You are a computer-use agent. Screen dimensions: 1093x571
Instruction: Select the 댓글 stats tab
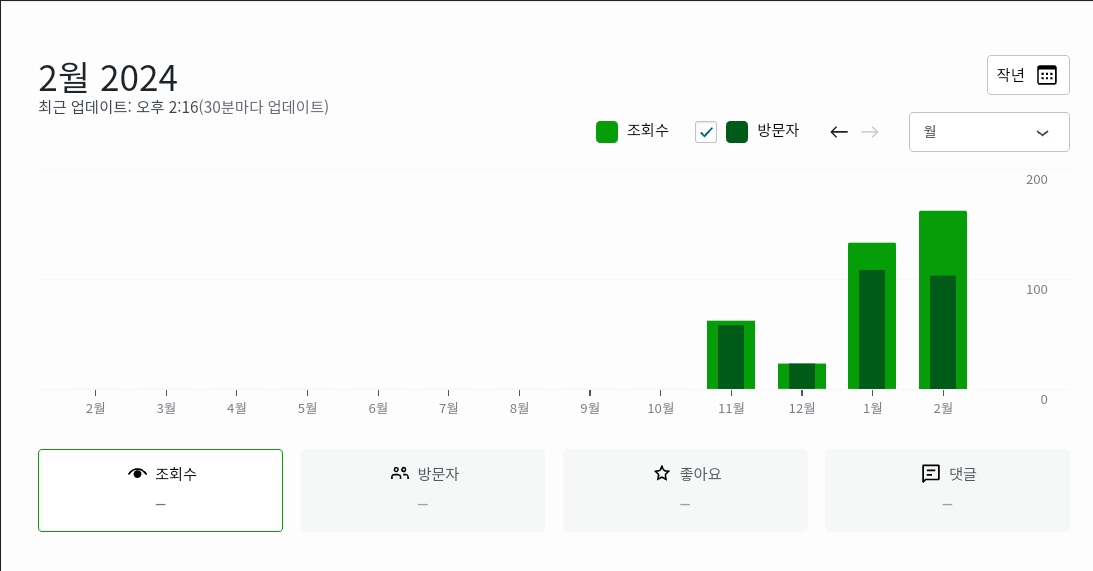point(947,490)
